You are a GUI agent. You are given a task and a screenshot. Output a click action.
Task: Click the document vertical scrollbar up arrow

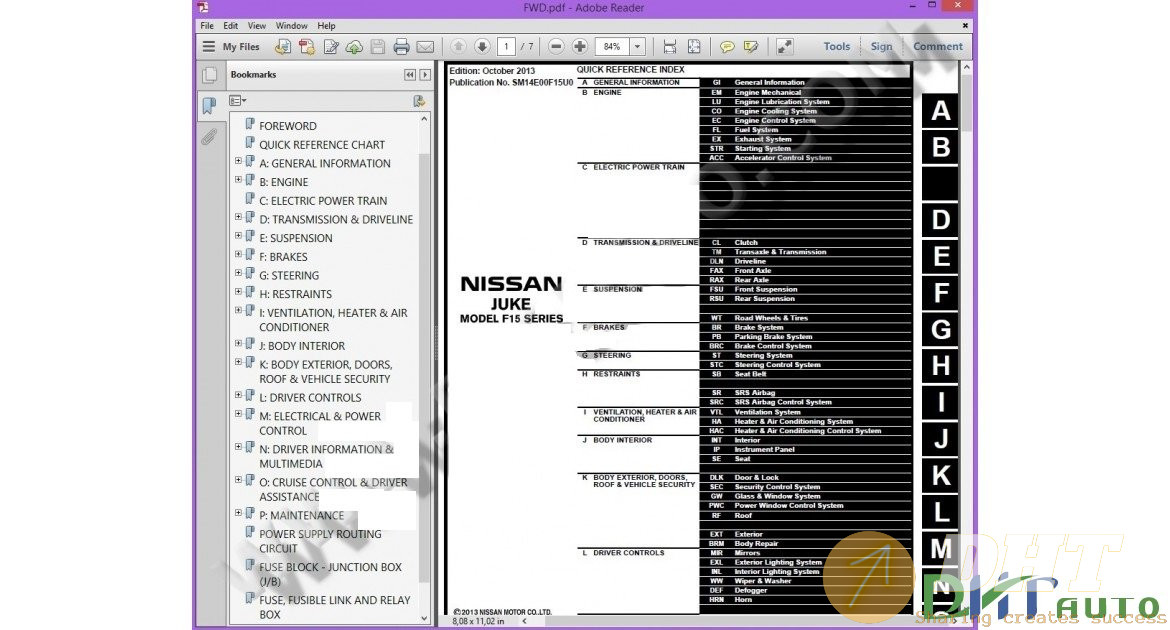tap(967, 67)
